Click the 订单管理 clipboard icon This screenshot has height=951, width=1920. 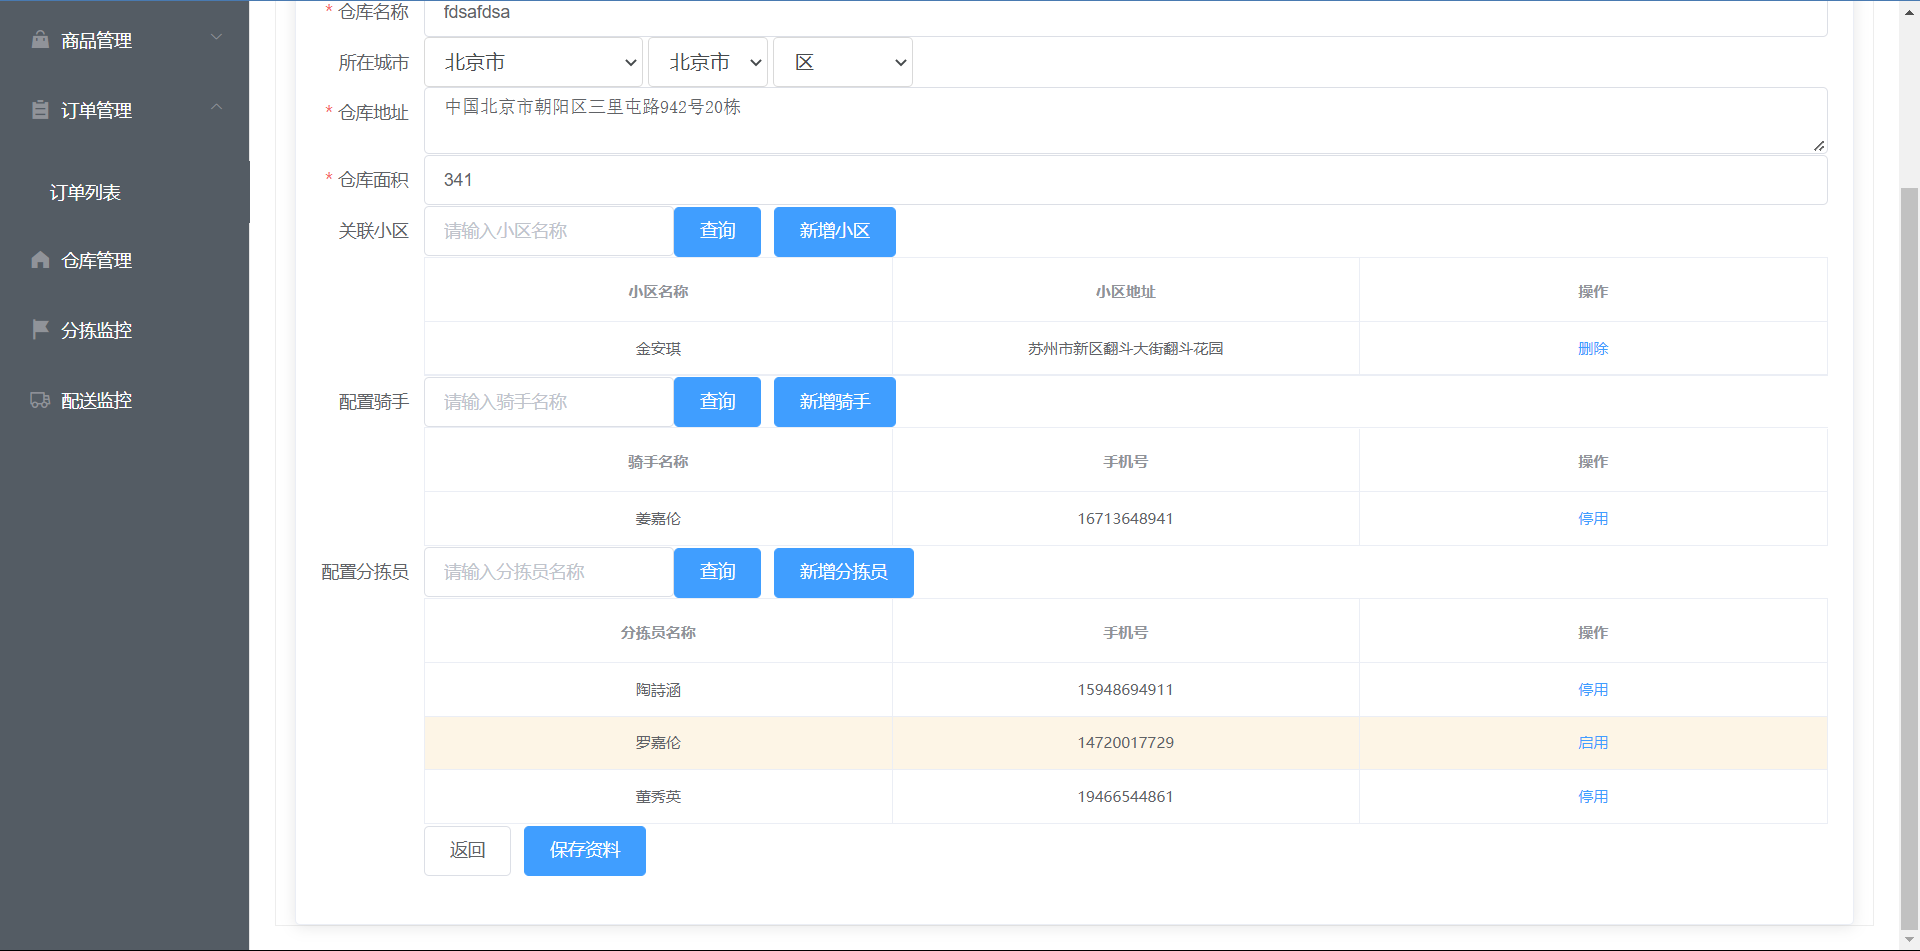(40, 110)
